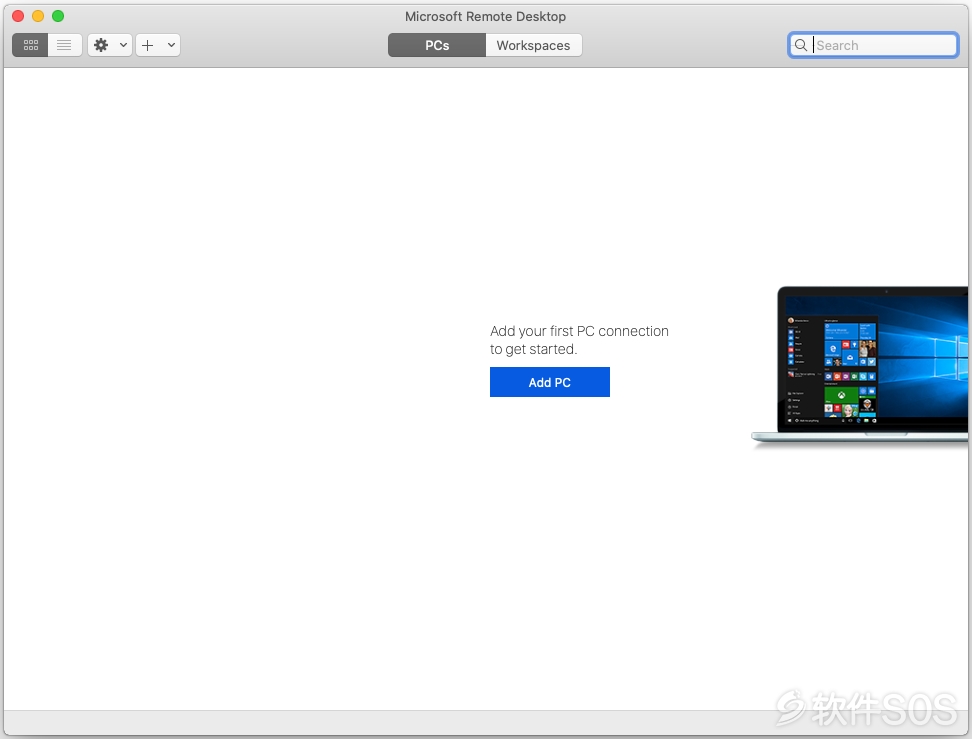The width and height of the screenshot is (972, 739).
Task: Focus the Search field
Action: (873, 45)
